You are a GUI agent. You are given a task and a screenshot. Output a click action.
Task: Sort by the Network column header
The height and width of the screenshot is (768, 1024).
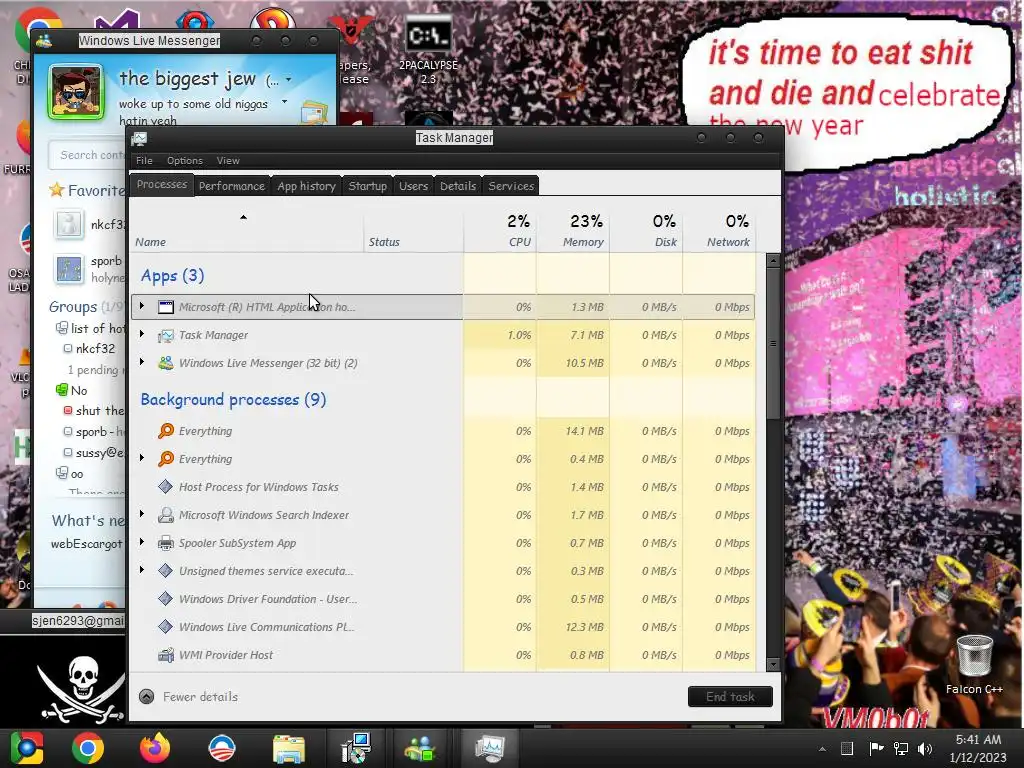[x=718, y=231]
